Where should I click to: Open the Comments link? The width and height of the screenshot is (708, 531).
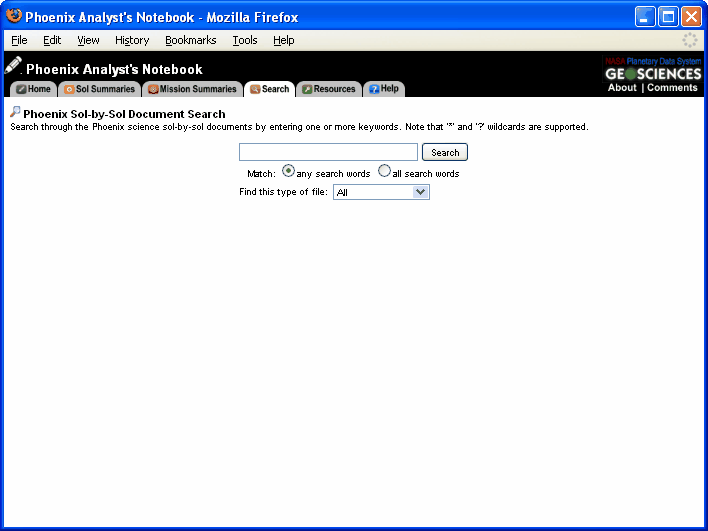pyautogui.click(x=672, y=88)
